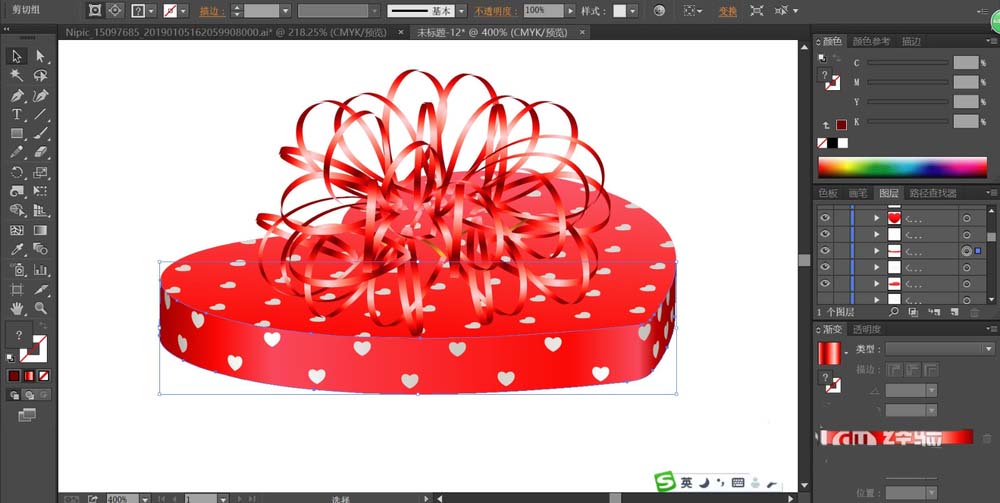Screen dimensions: 1000x503
Task: Select the Pencil tool
Action: tap(17, 153)
